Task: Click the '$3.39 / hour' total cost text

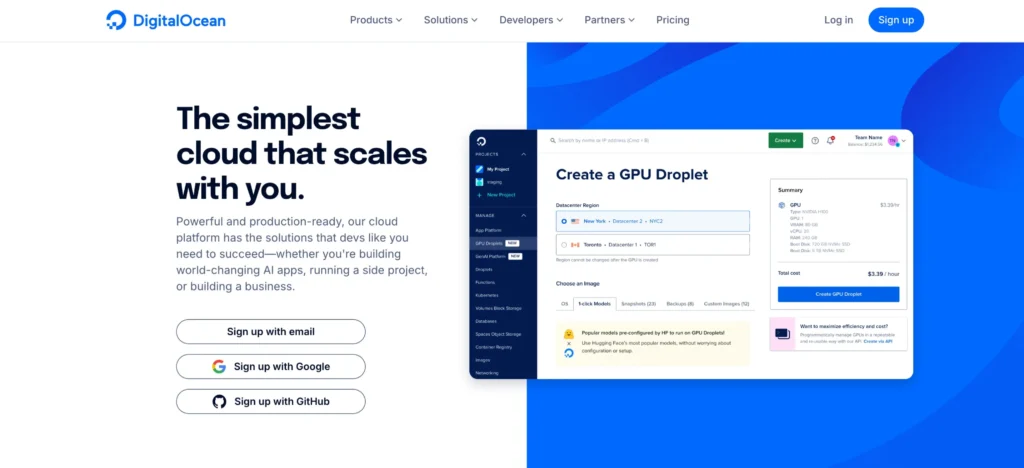Action: pos(884,274)
